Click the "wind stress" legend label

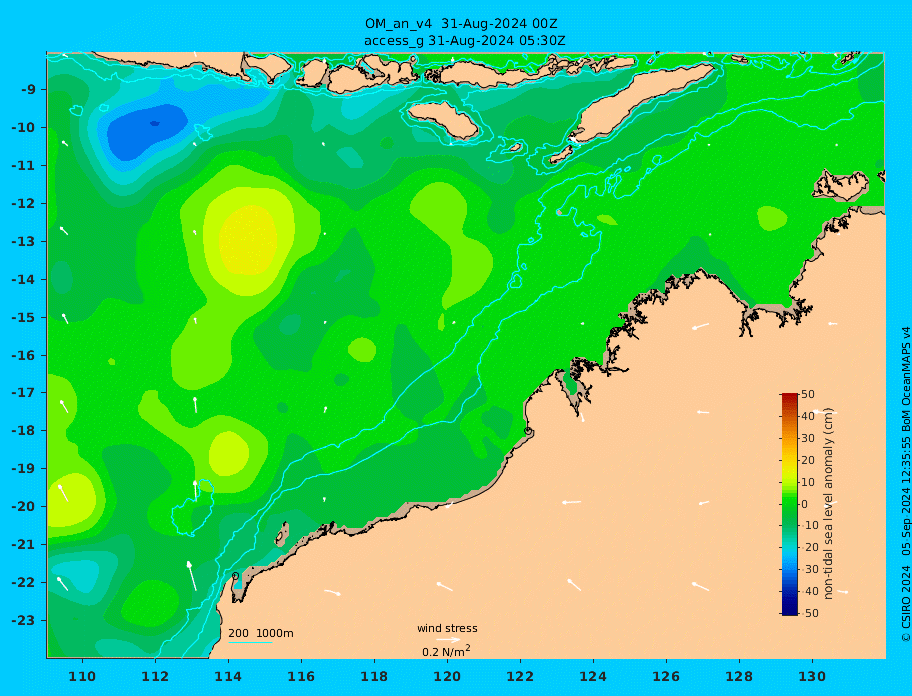coord(447,628)
